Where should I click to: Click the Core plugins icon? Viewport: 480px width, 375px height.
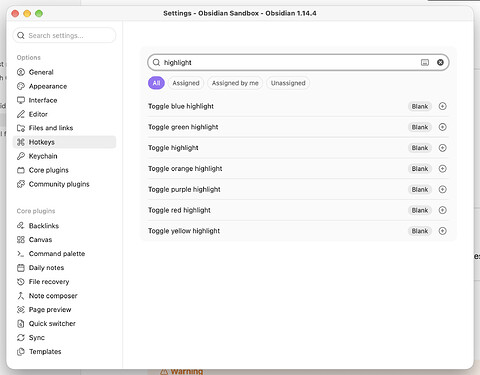(x=21, y=170)
